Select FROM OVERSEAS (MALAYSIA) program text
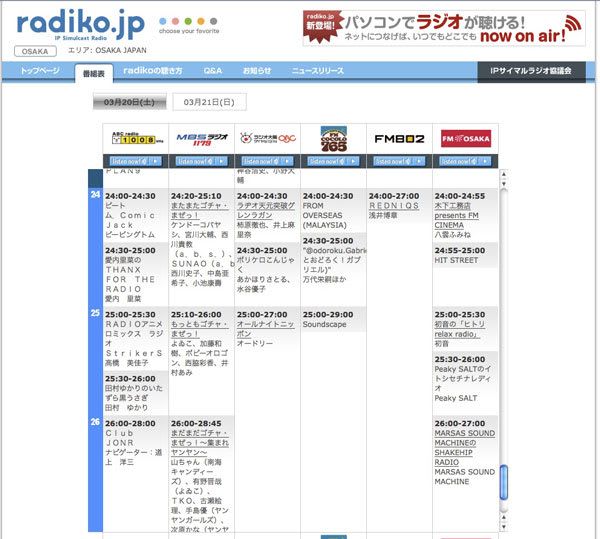This screenshot has width=600, height=539. click(x=324, y=215)
